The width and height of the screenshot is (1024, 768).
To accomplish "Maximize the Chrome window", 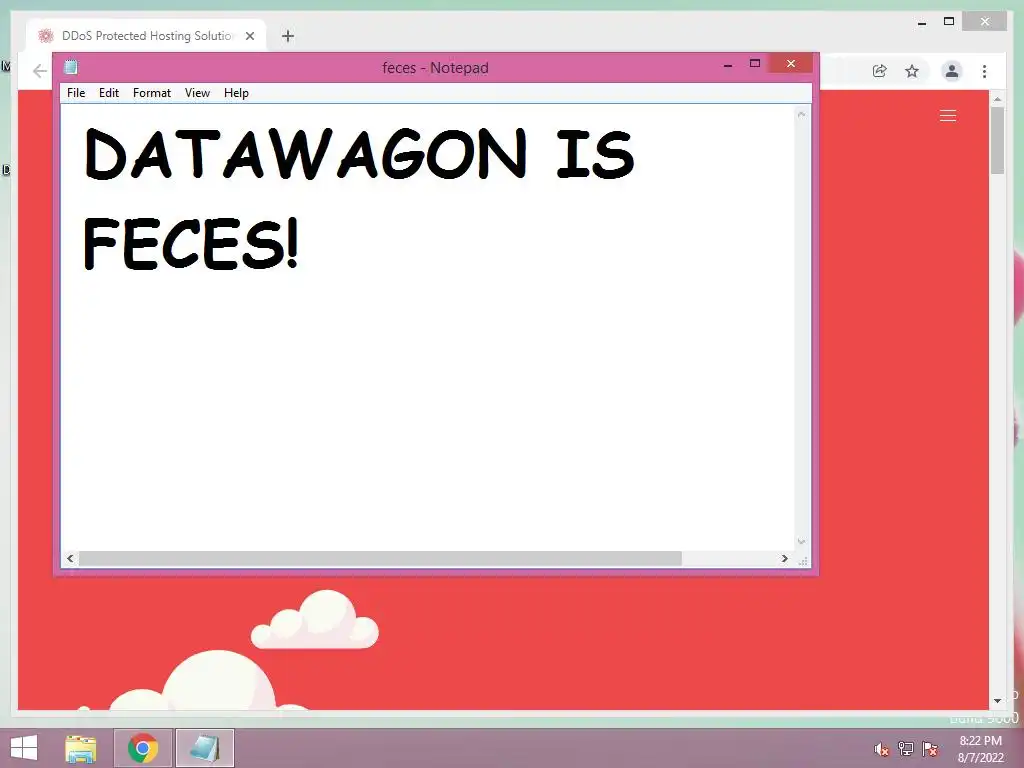I will click(949, 22).
